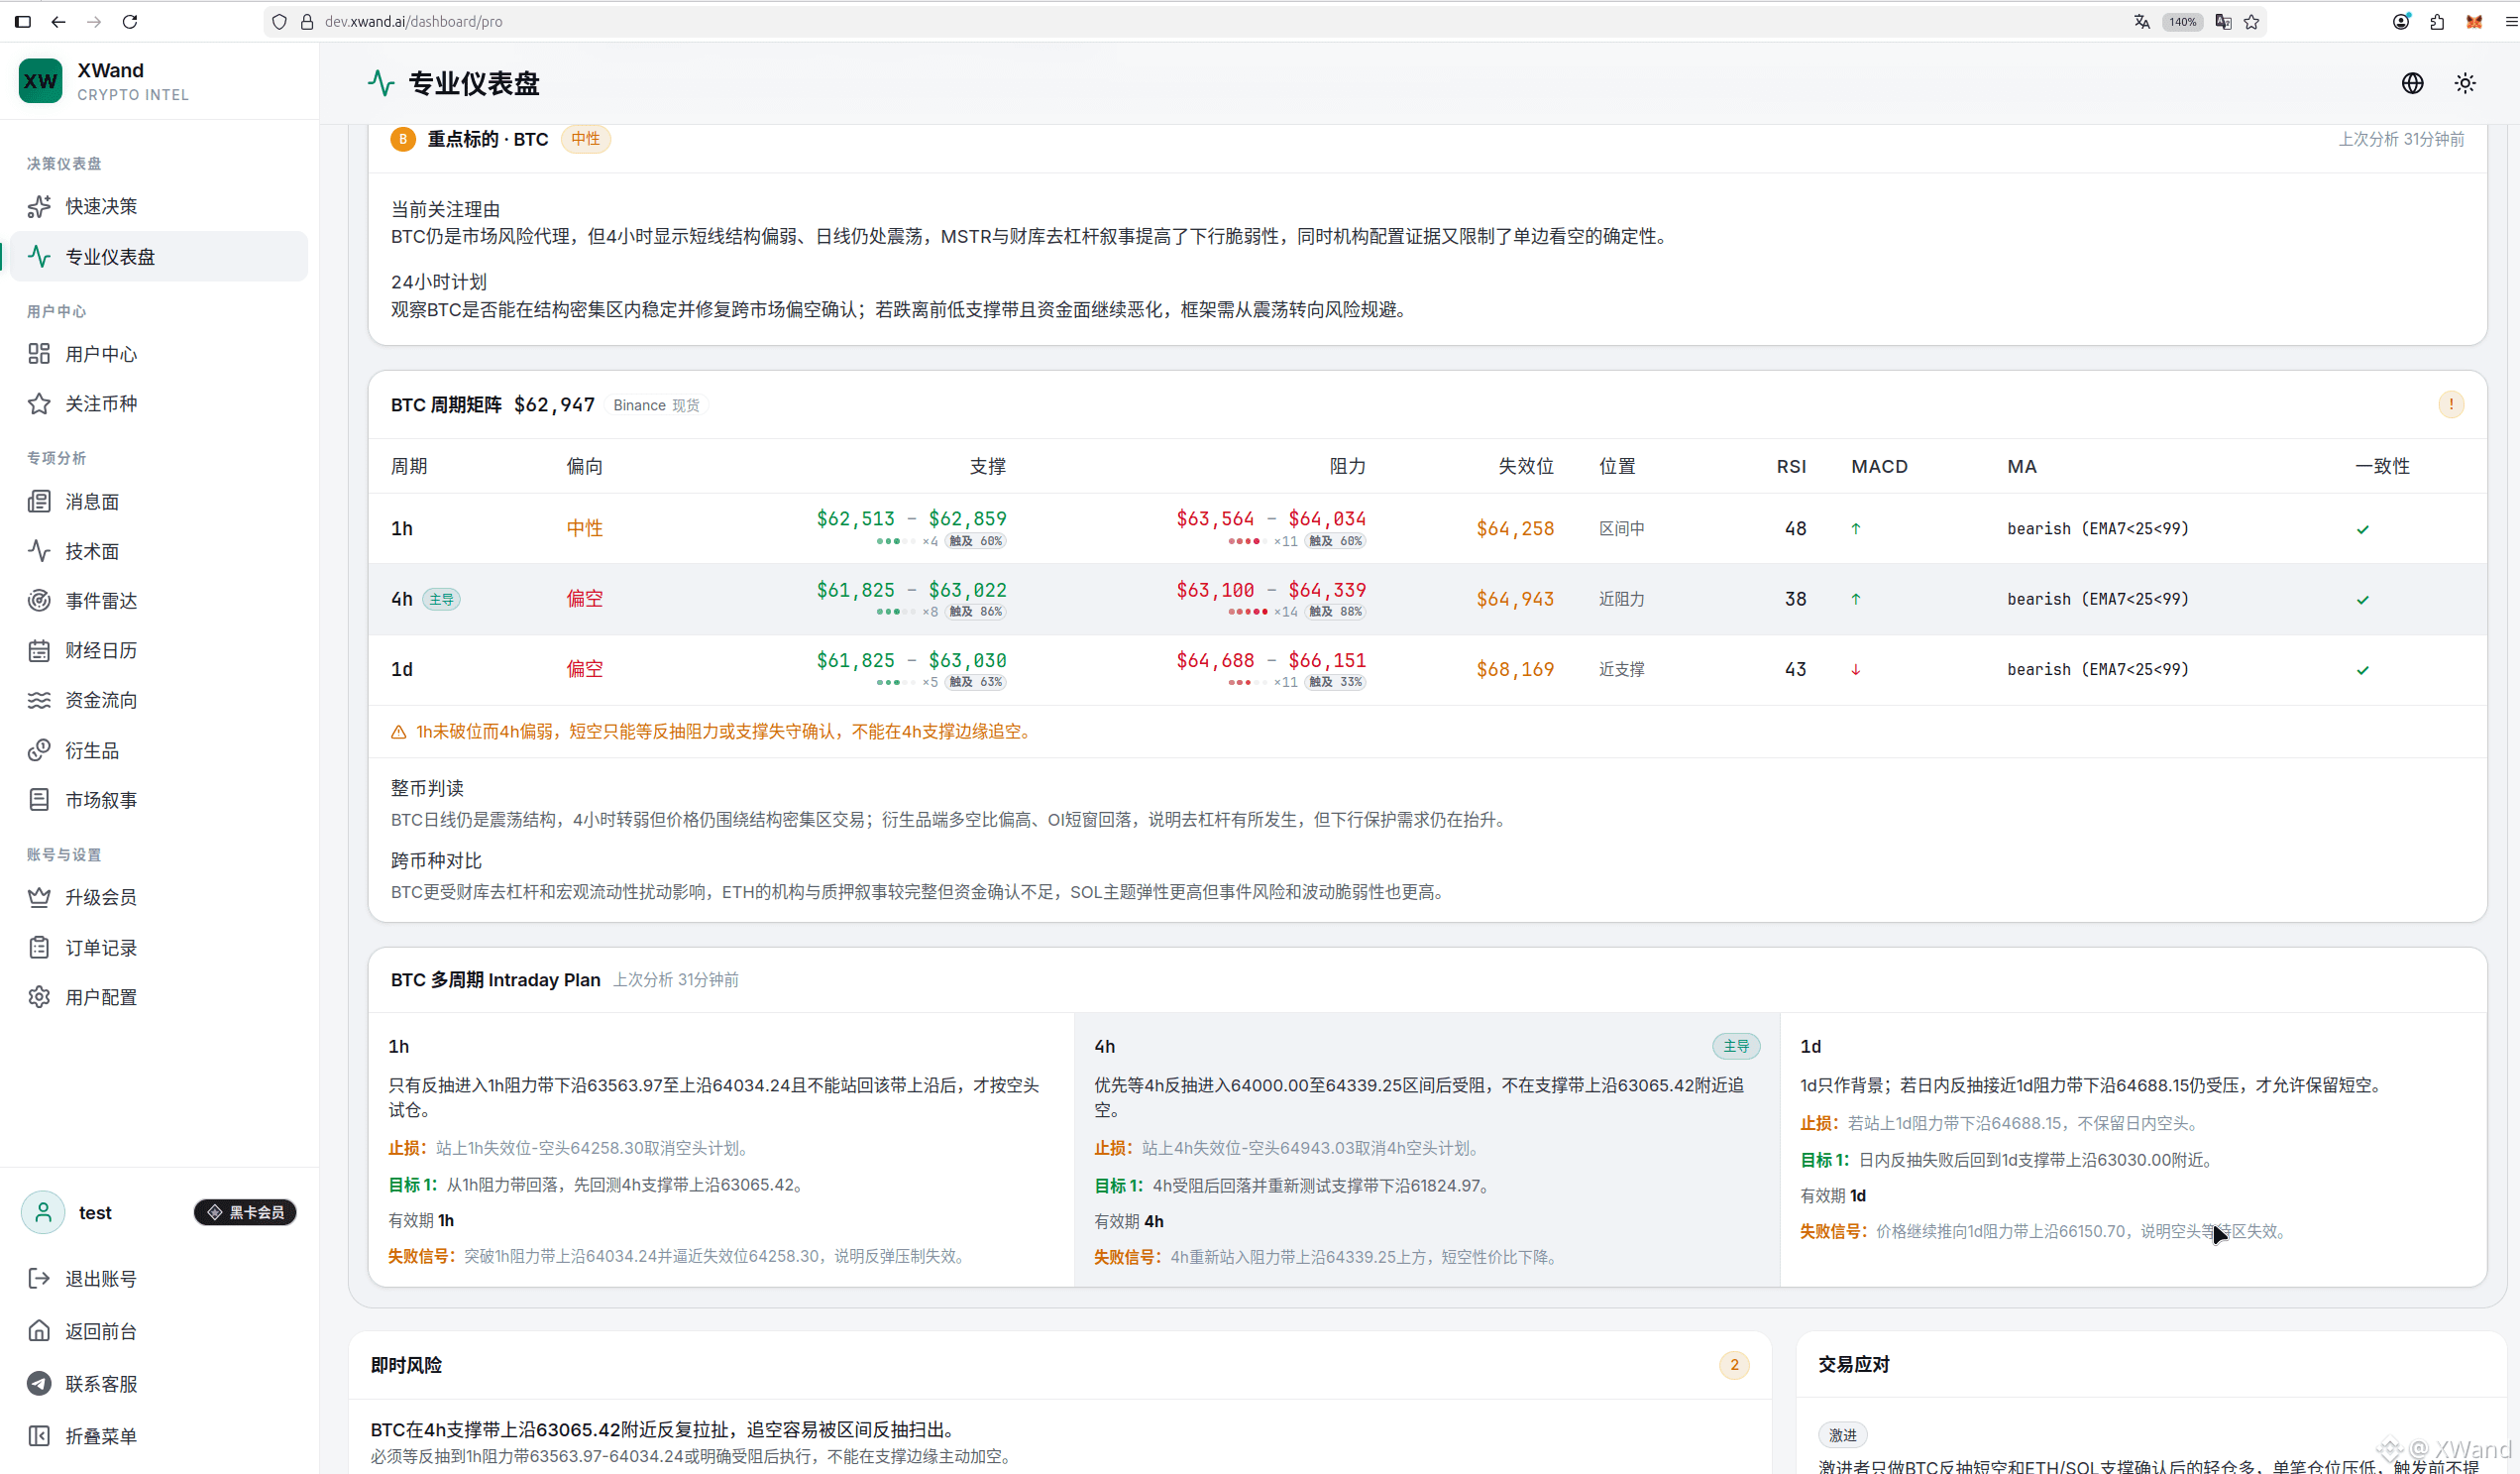Viewport: 2520px width, 1474px height.
Task: Collapse the sidebar via 折叠菜单
Action: pyautogui.click(x=158, y=1435)
